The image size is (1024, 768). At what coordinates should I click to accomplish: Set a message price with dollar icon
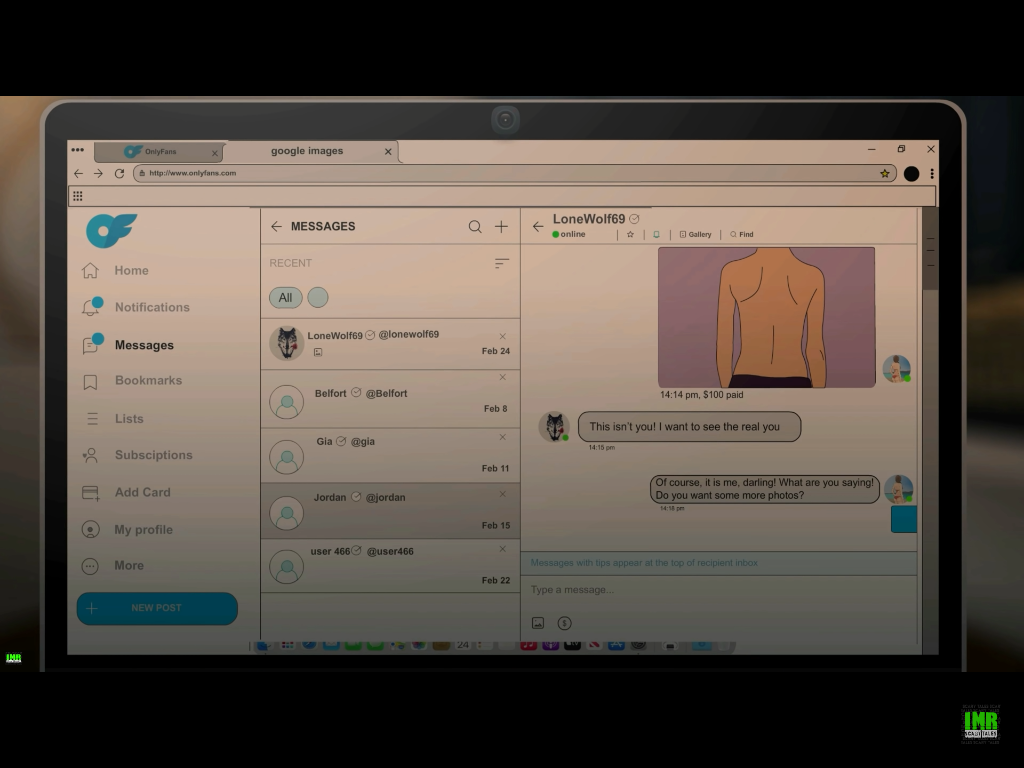pyautogui.click(x=565, y=623)
